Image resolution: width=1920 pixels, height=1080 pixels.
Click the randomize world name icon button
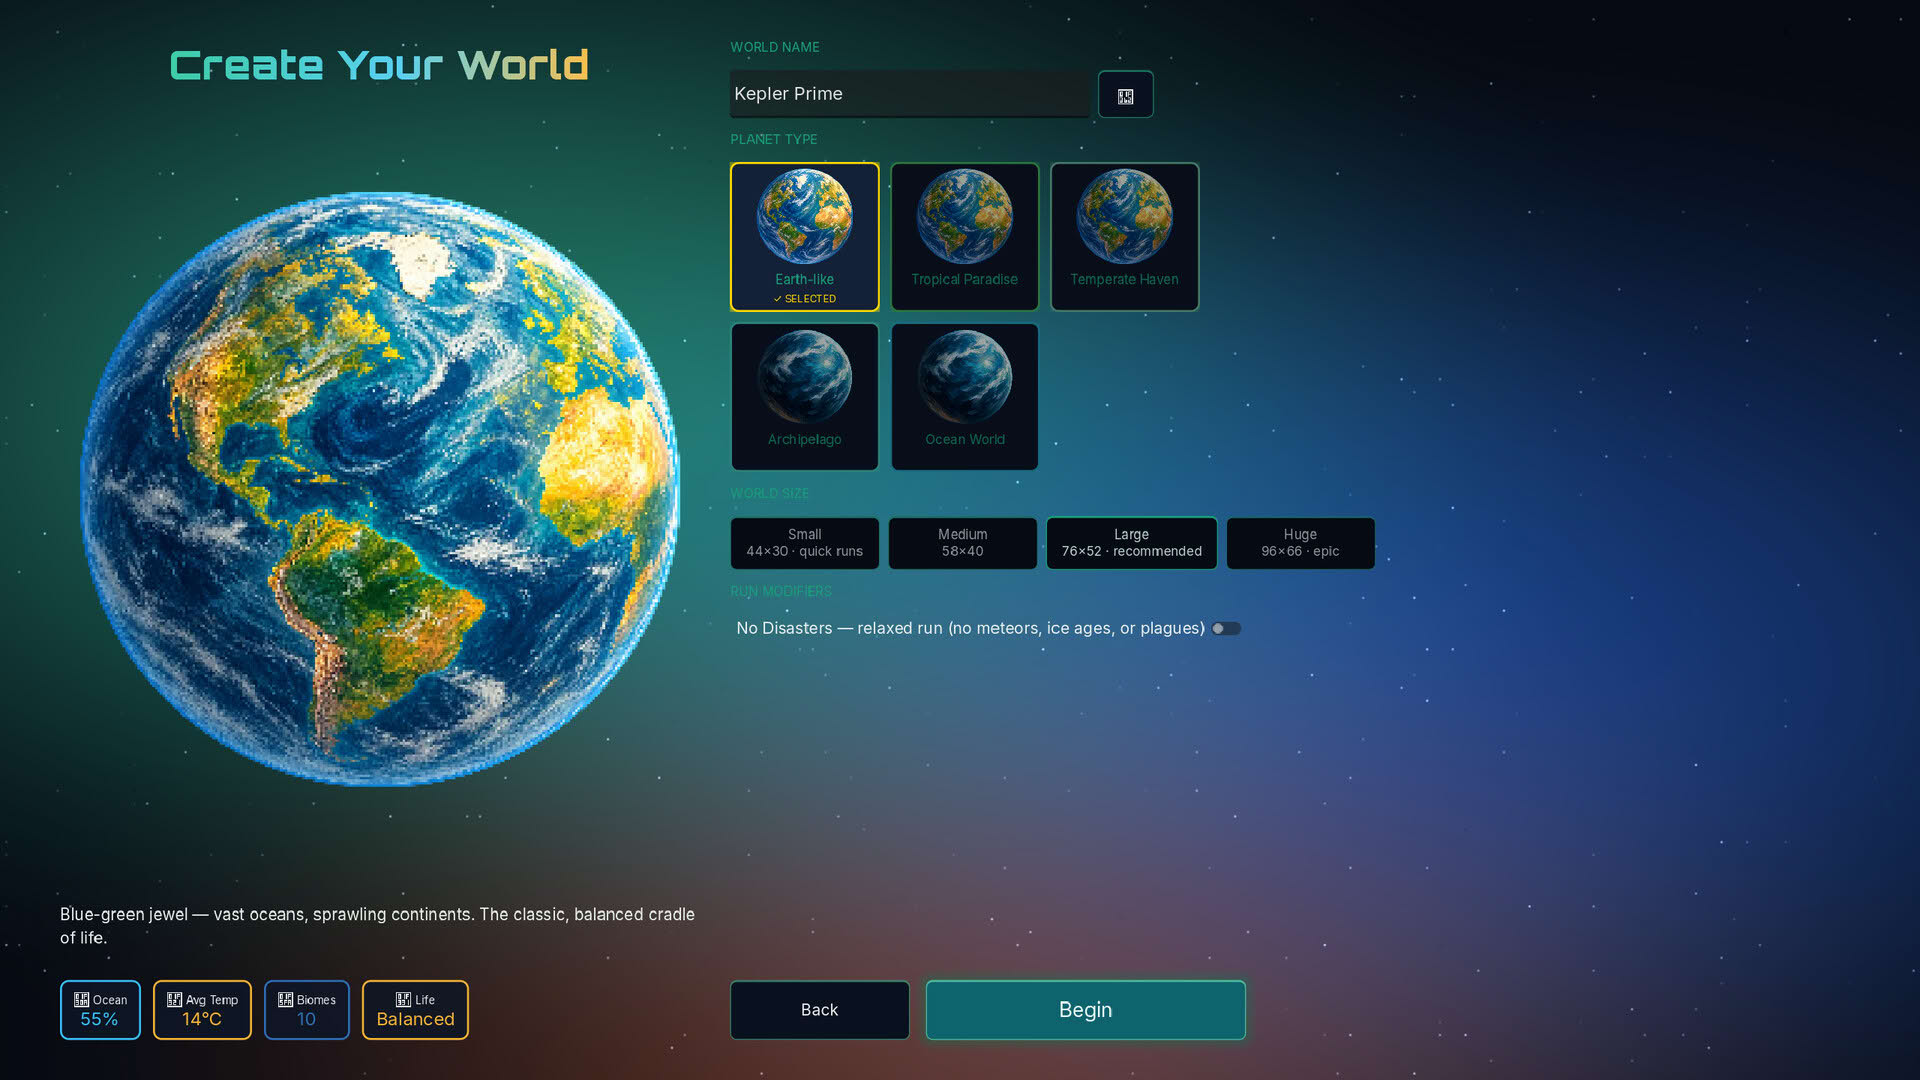1125,94
